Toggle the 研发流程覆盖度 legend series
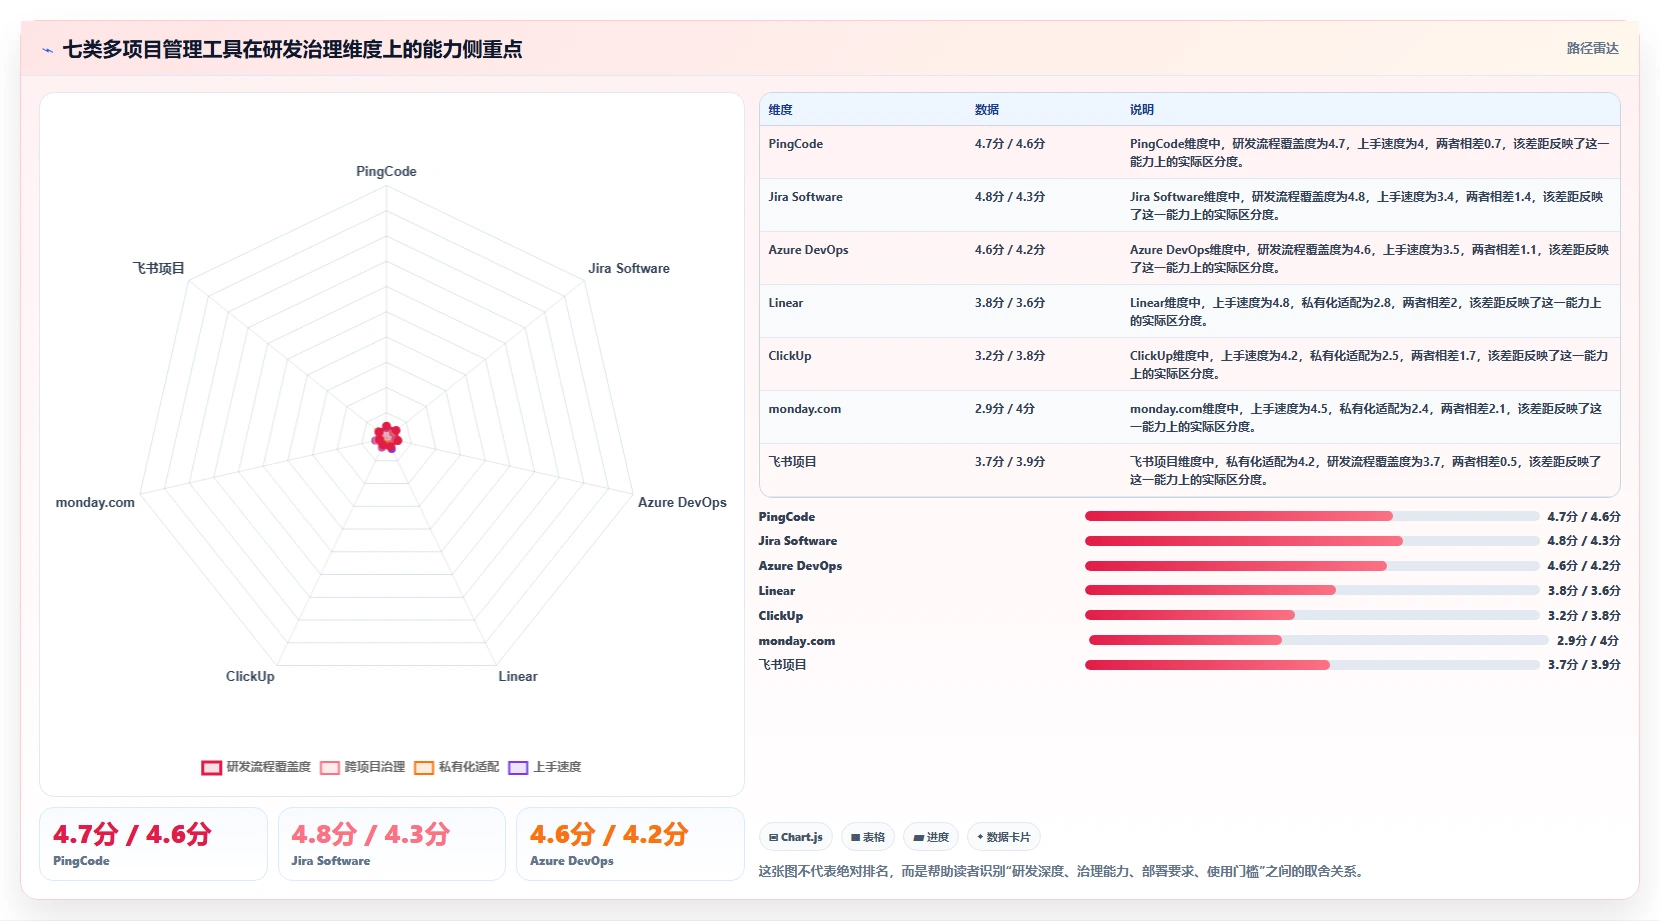 pyautogui.click(x=256, y=767)
